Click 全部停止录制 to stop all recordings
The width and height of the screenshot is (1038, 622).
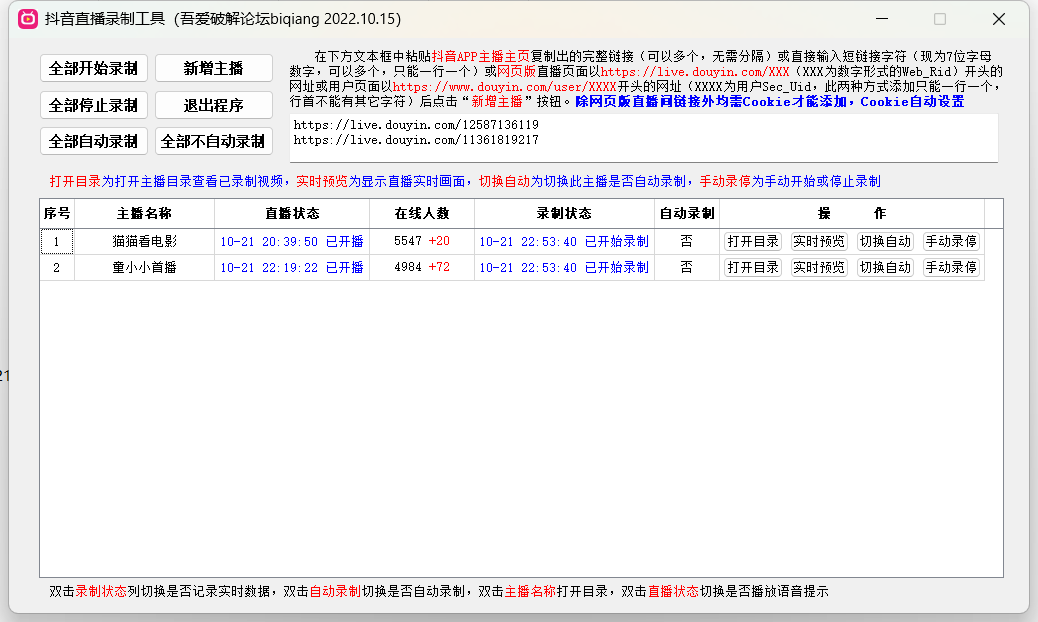94,105
